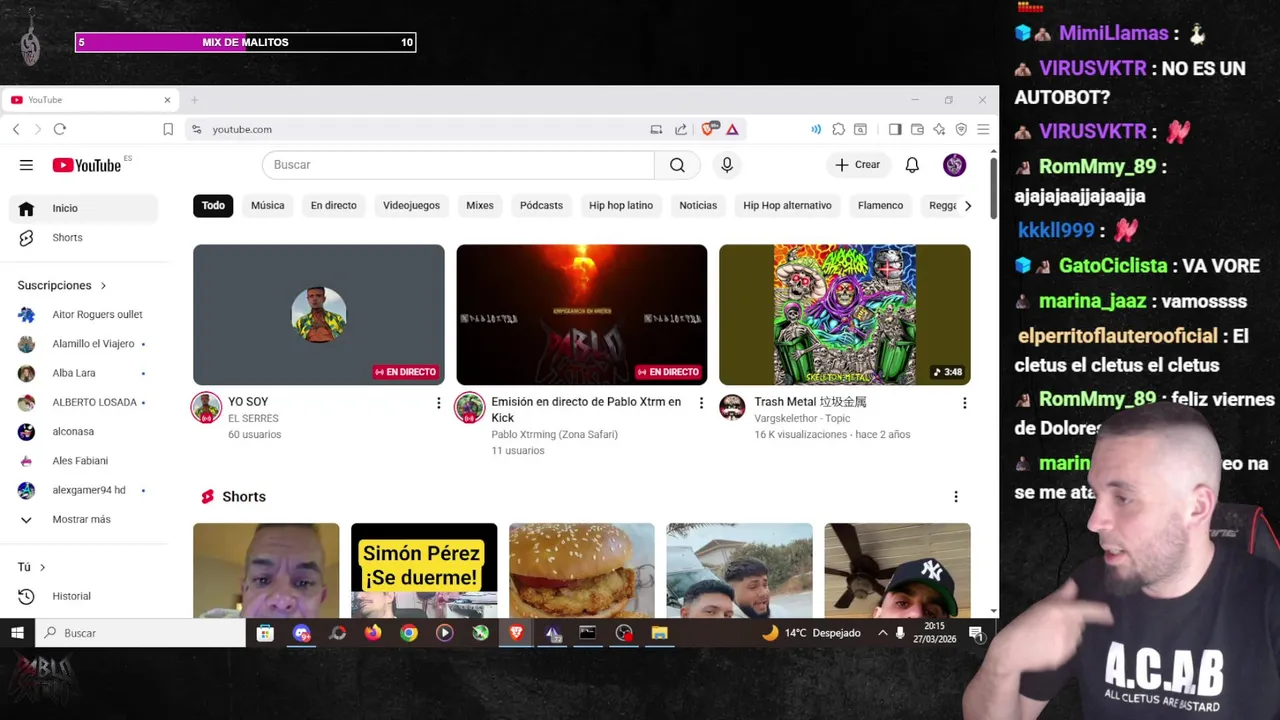Viewport: 1280px width, 720px height.
Task: Expand the Suscripciones section arrow
Action: point(103,286)
